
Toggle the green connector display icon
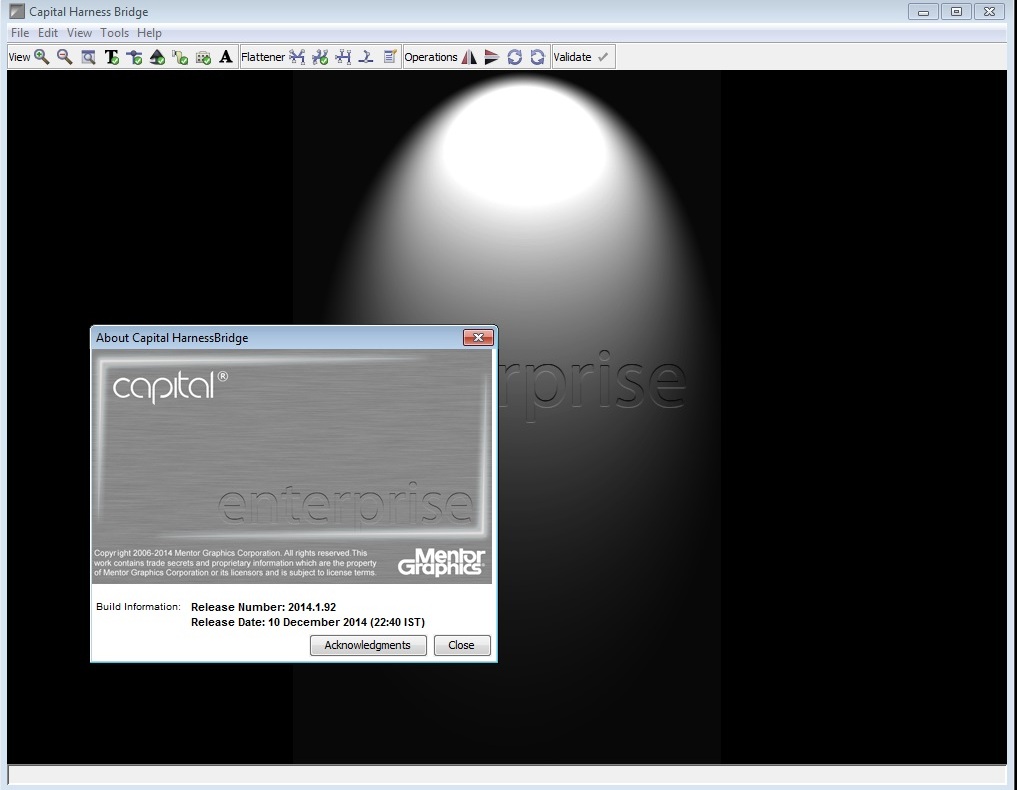coord(180,57)
